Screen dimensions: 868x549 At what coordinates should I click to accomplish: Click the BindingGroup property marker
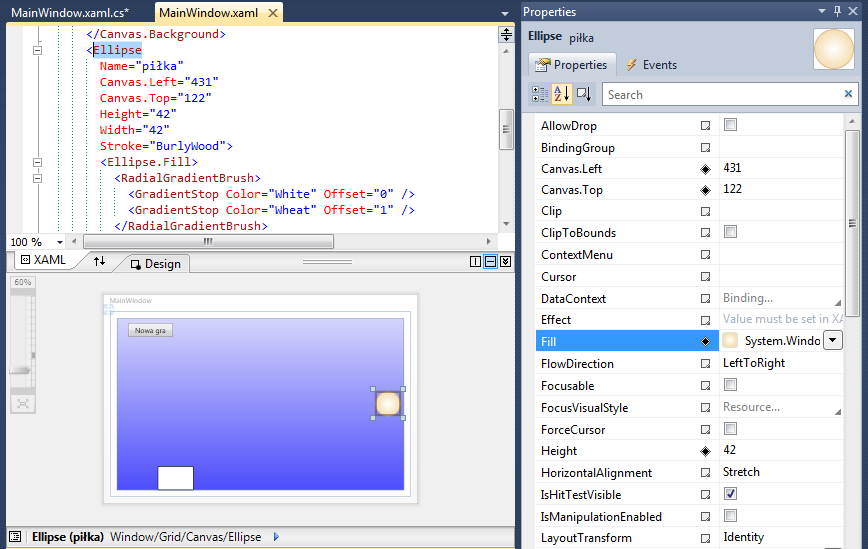pyautogui.click(x=705, y=148)
